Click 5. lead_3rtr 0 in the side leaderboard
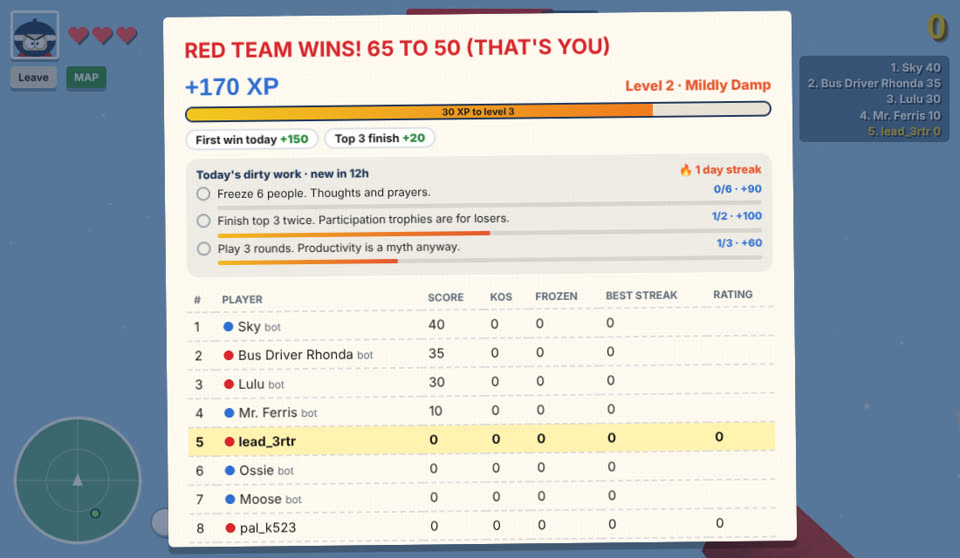 point(904,131)
